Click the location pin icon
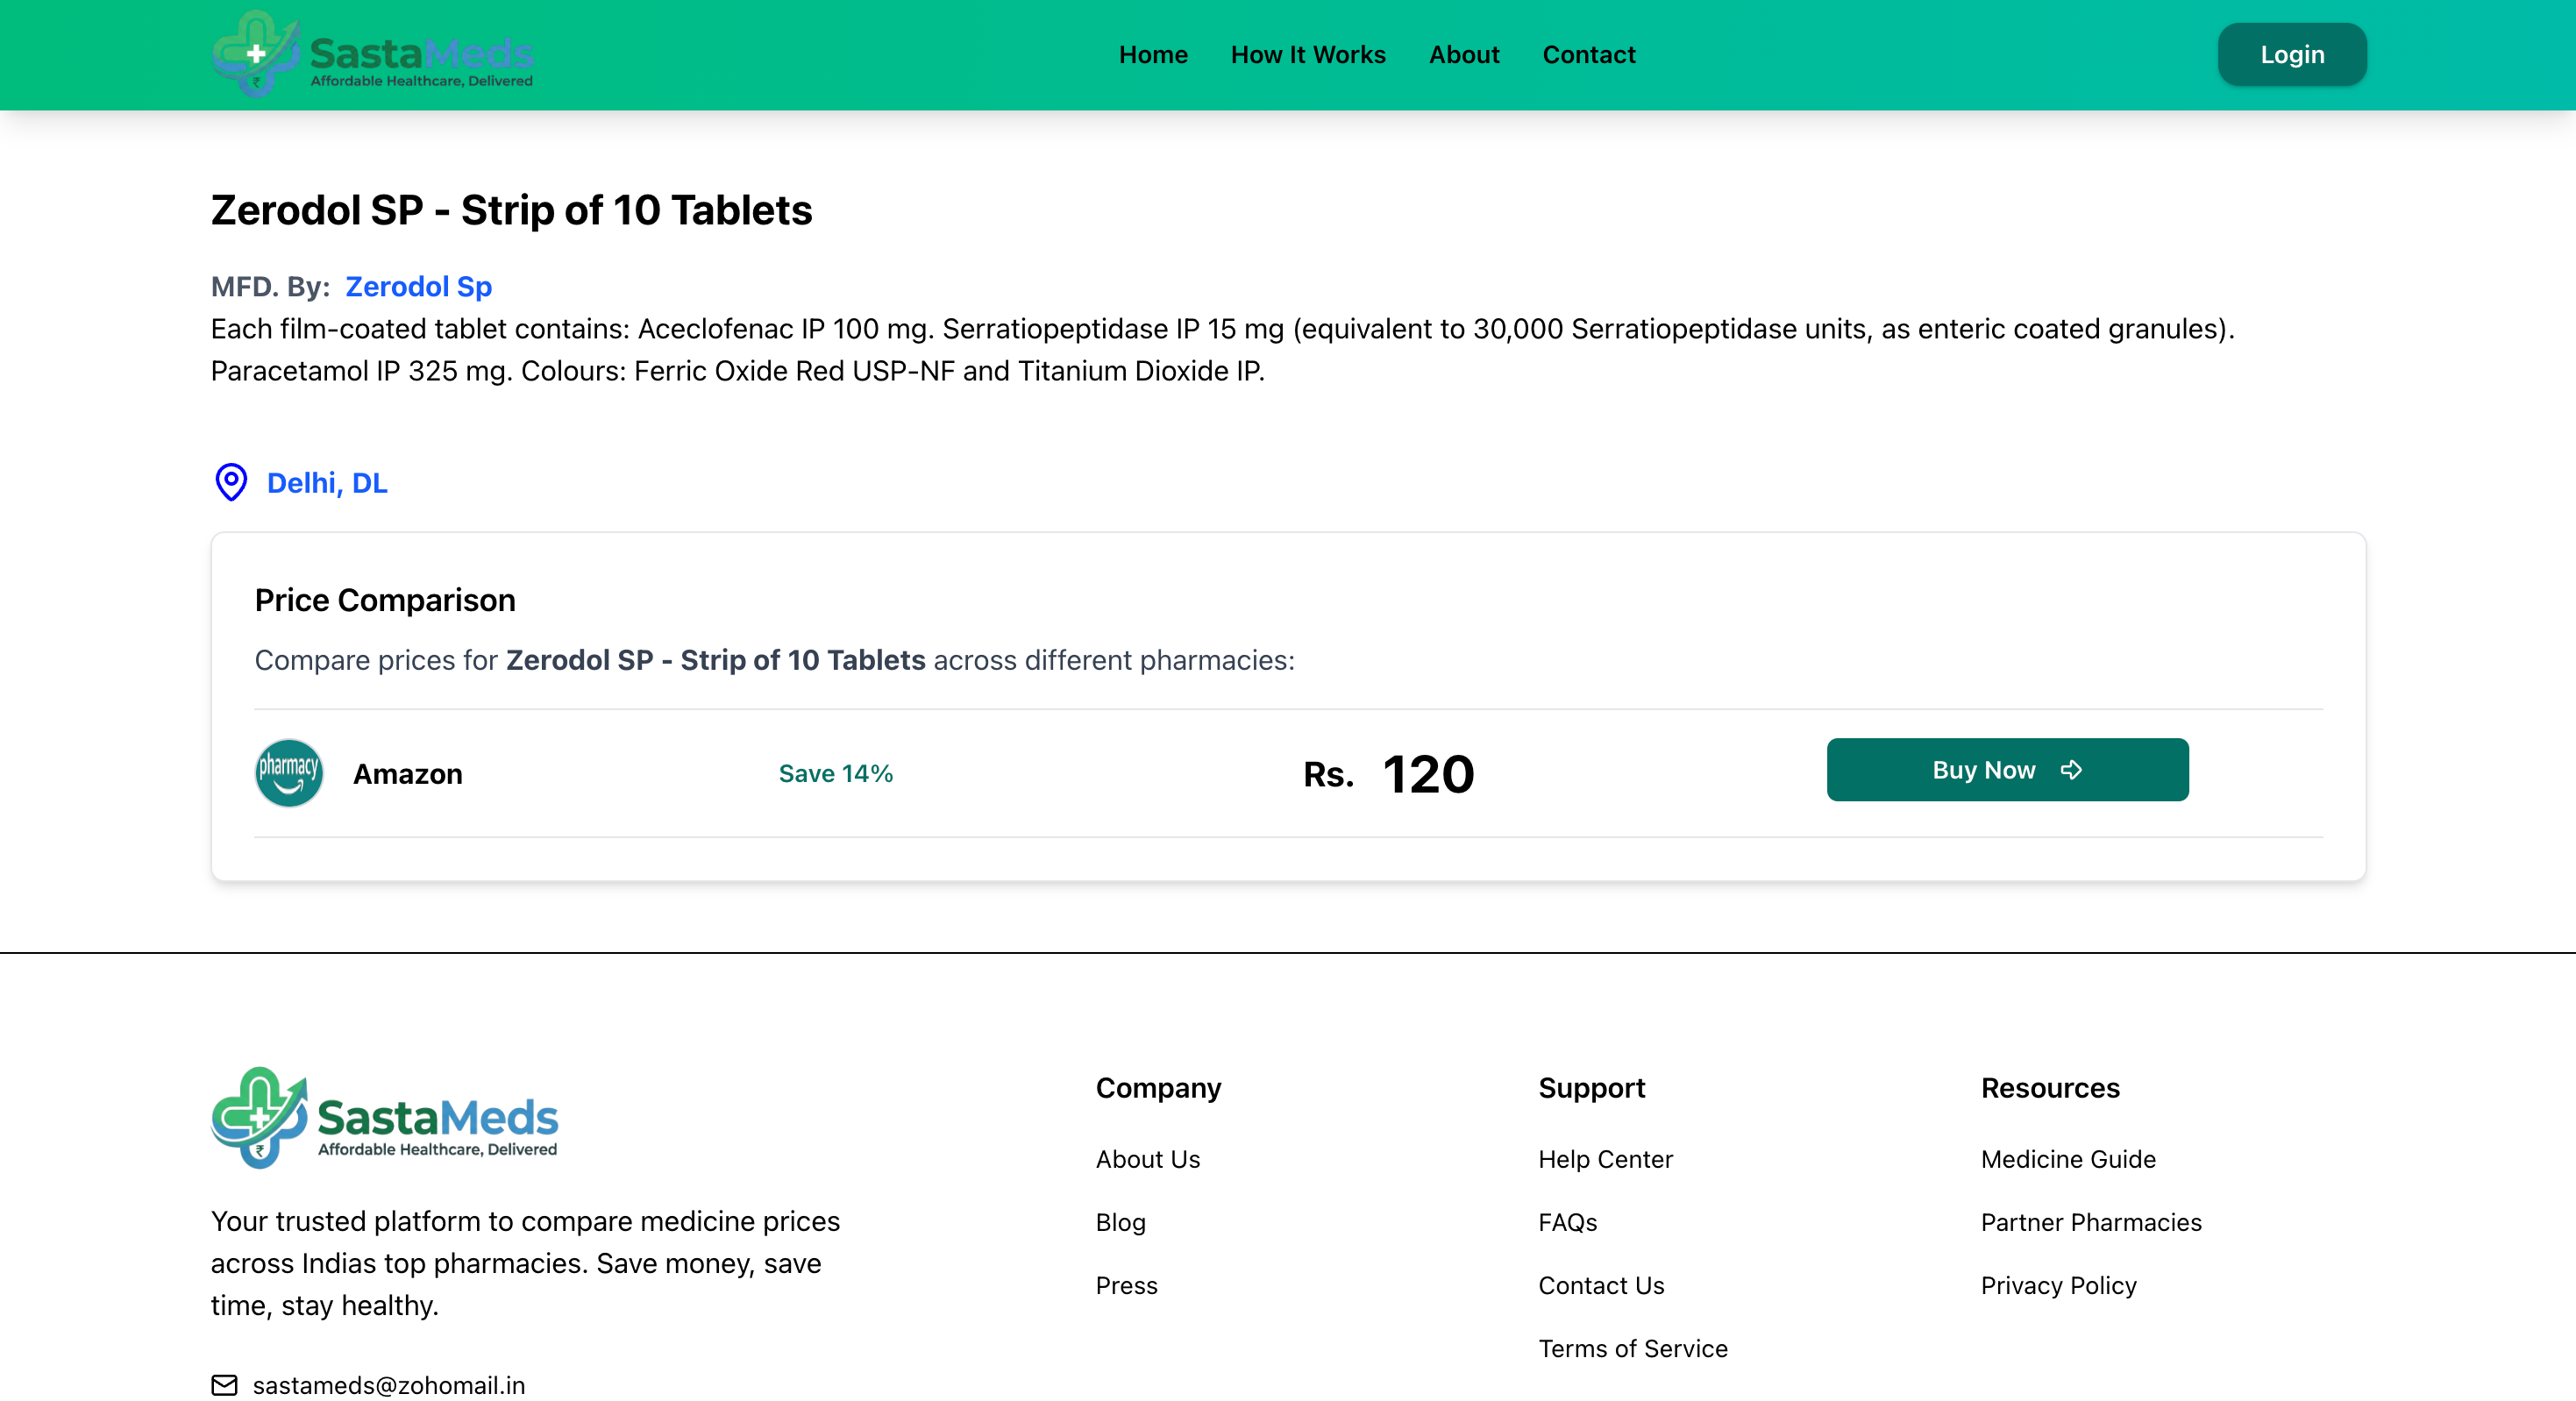The height and width of the screenshot is (1401, 2576). [231, 482]
